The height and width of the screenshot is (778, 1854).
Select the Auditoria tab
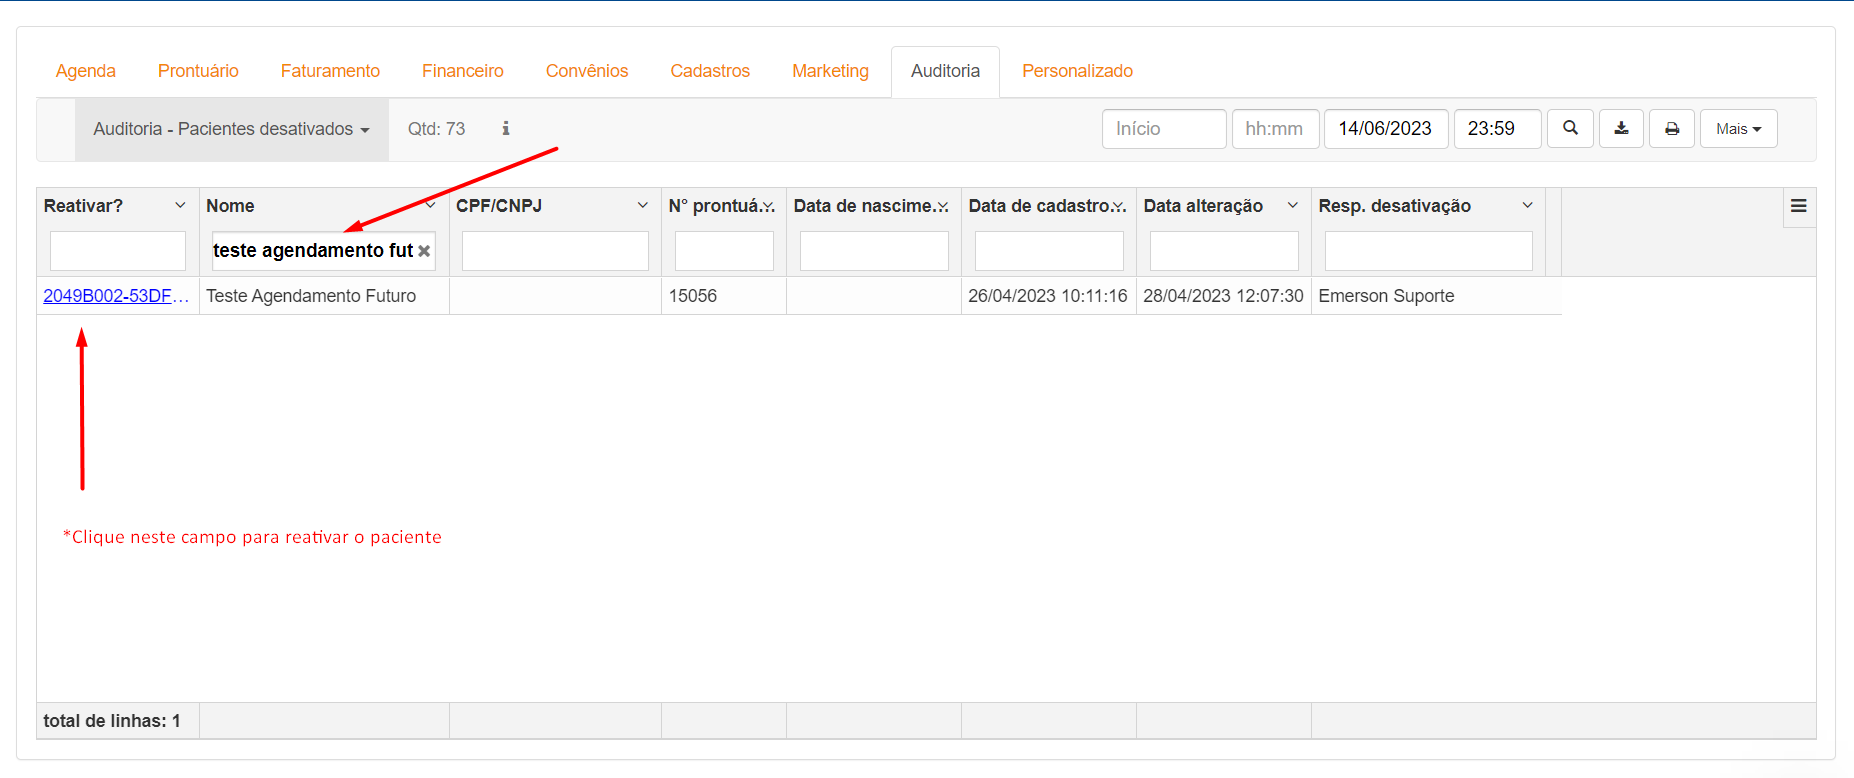pyautogui.click(x=945, y=71)
